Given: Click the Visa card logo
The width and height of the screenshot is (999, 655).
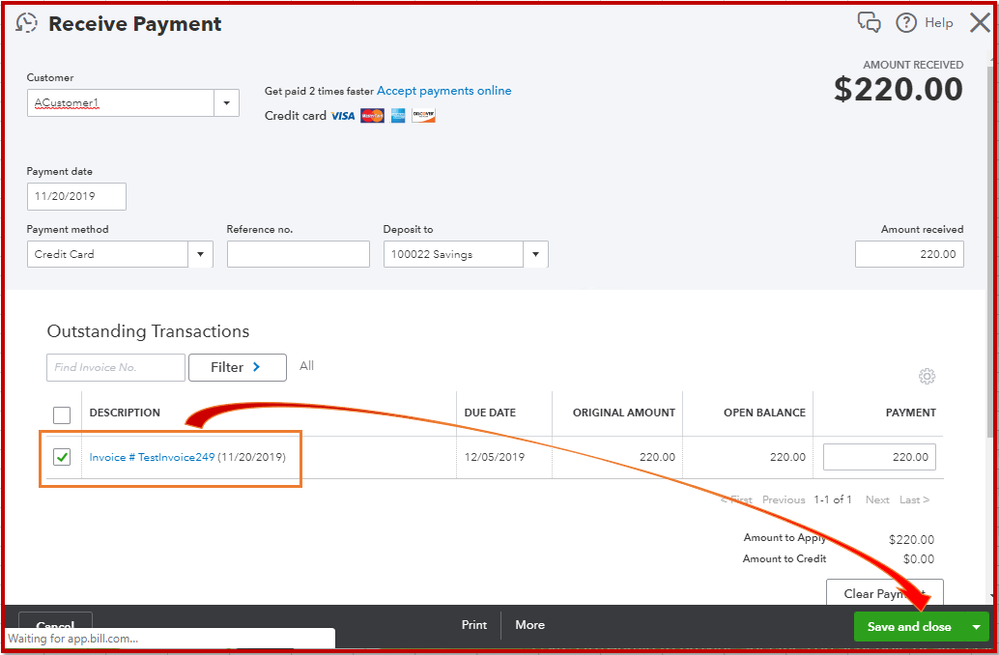Looking at the screenshot, I should (x=343, y=116).
